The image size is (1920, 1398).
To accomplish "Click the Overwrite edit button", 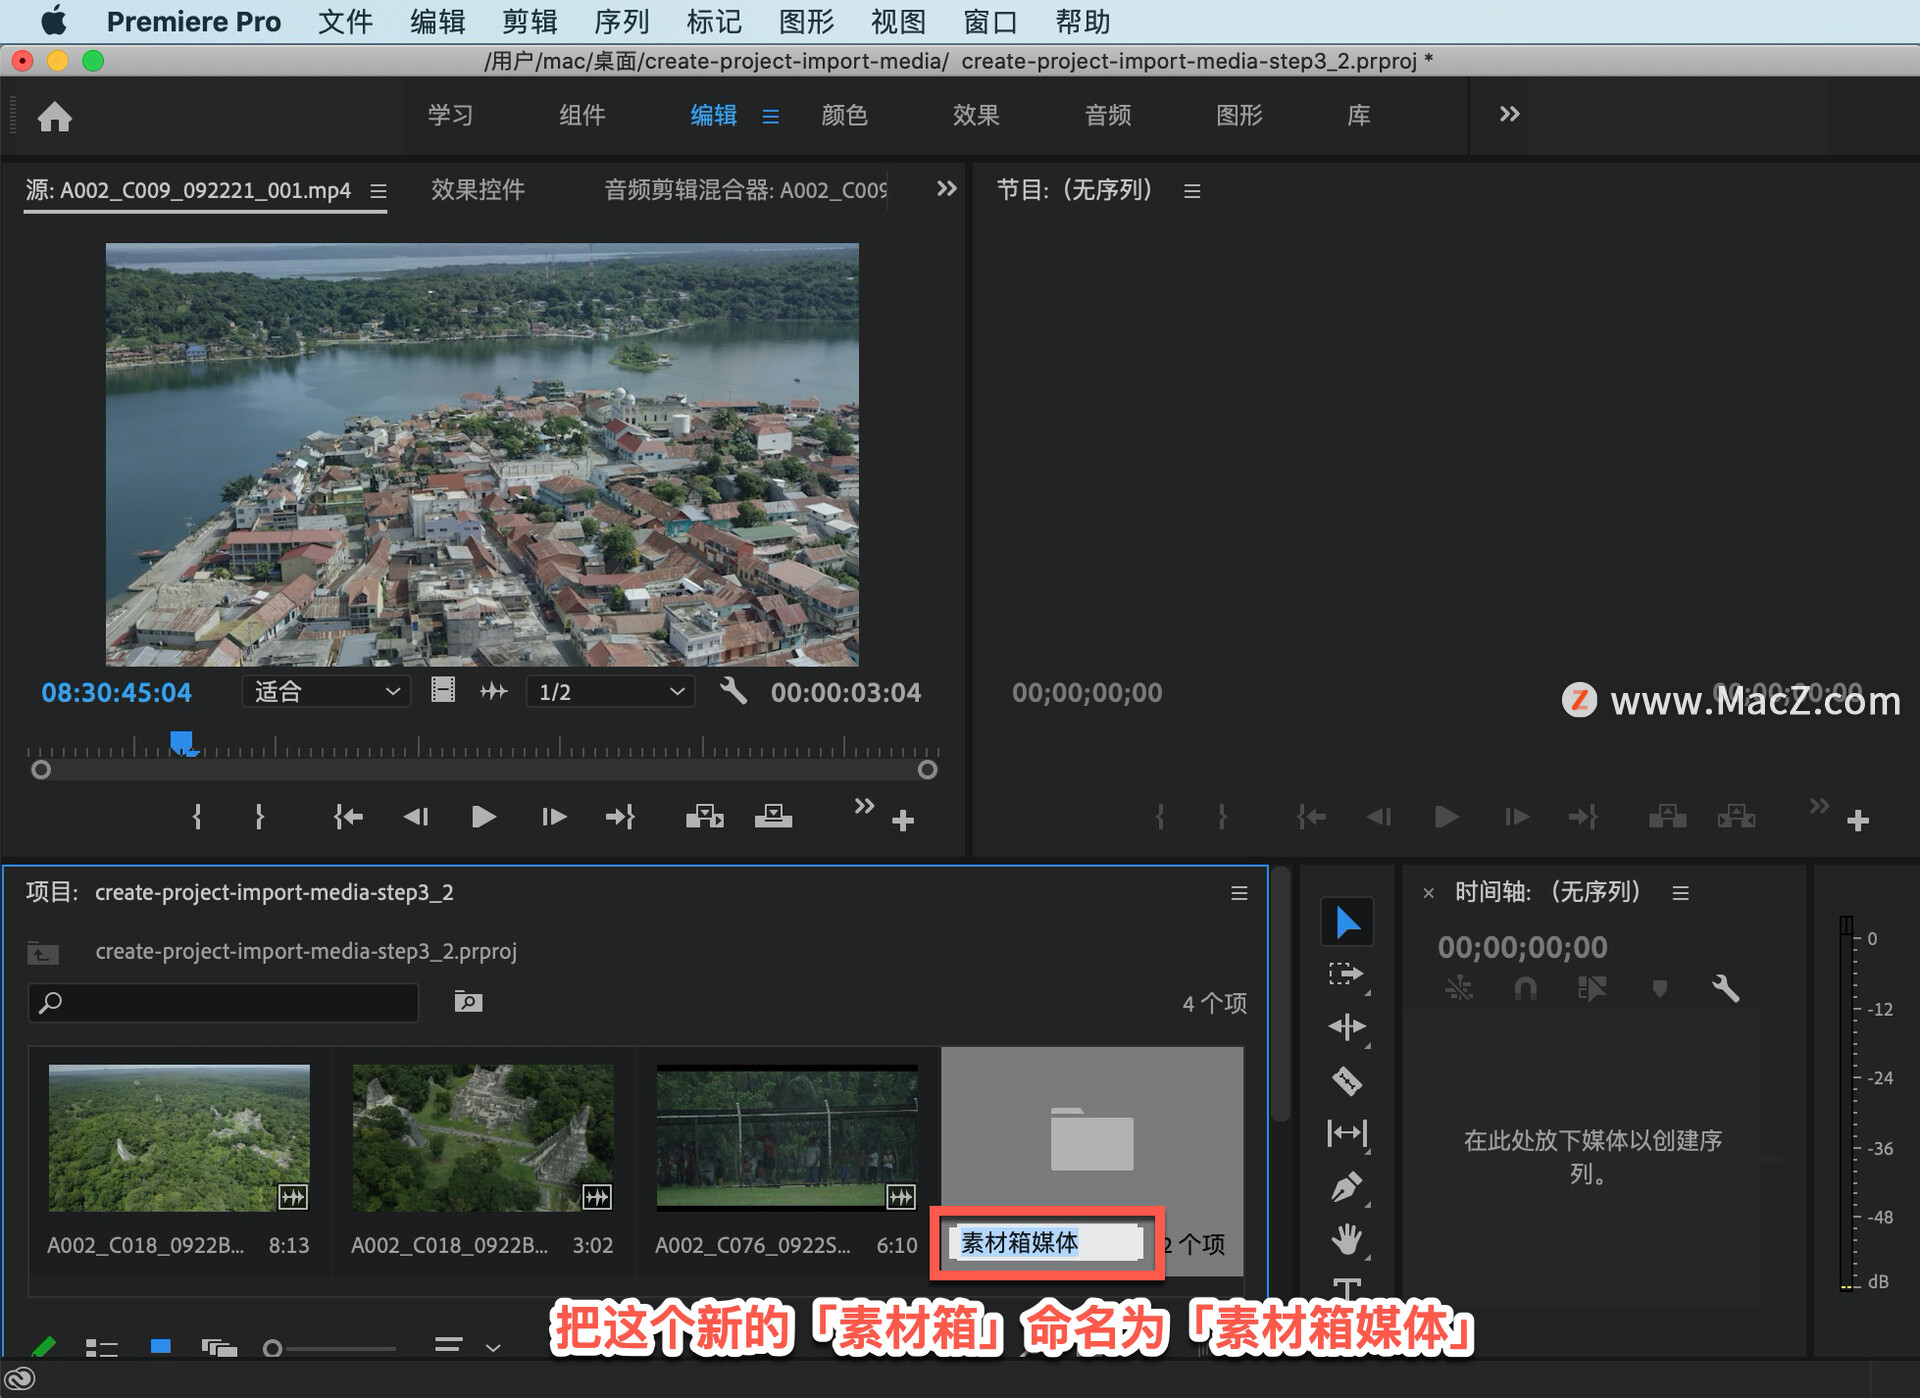I will [773, 817].
